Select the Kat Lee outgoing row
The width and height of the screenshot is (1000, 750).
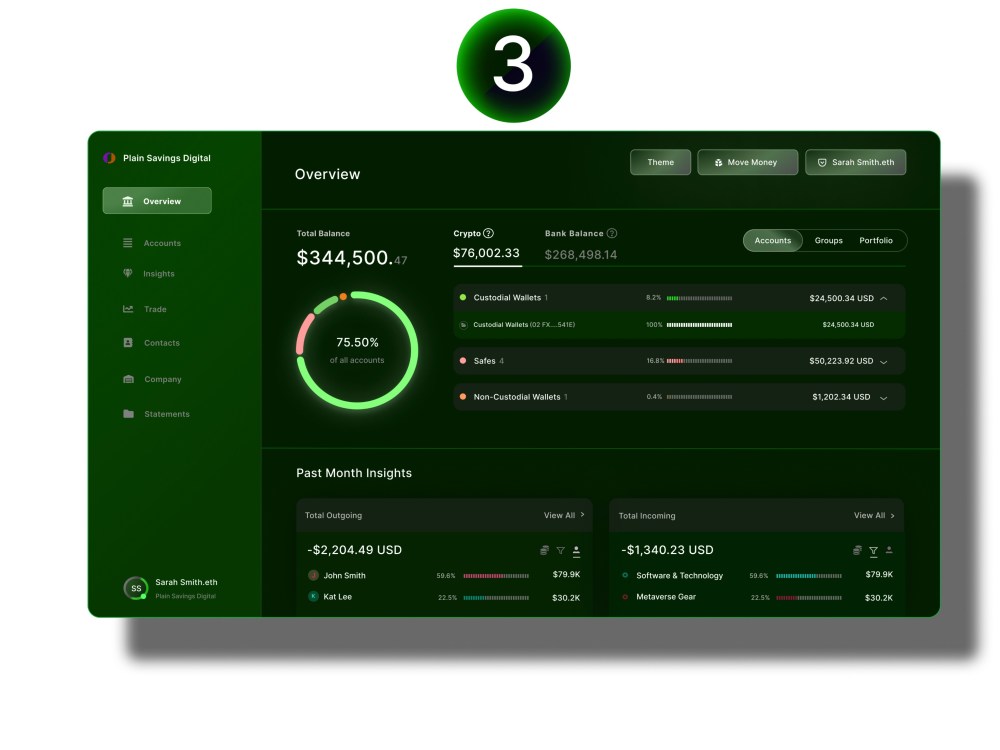pos(445,598)
